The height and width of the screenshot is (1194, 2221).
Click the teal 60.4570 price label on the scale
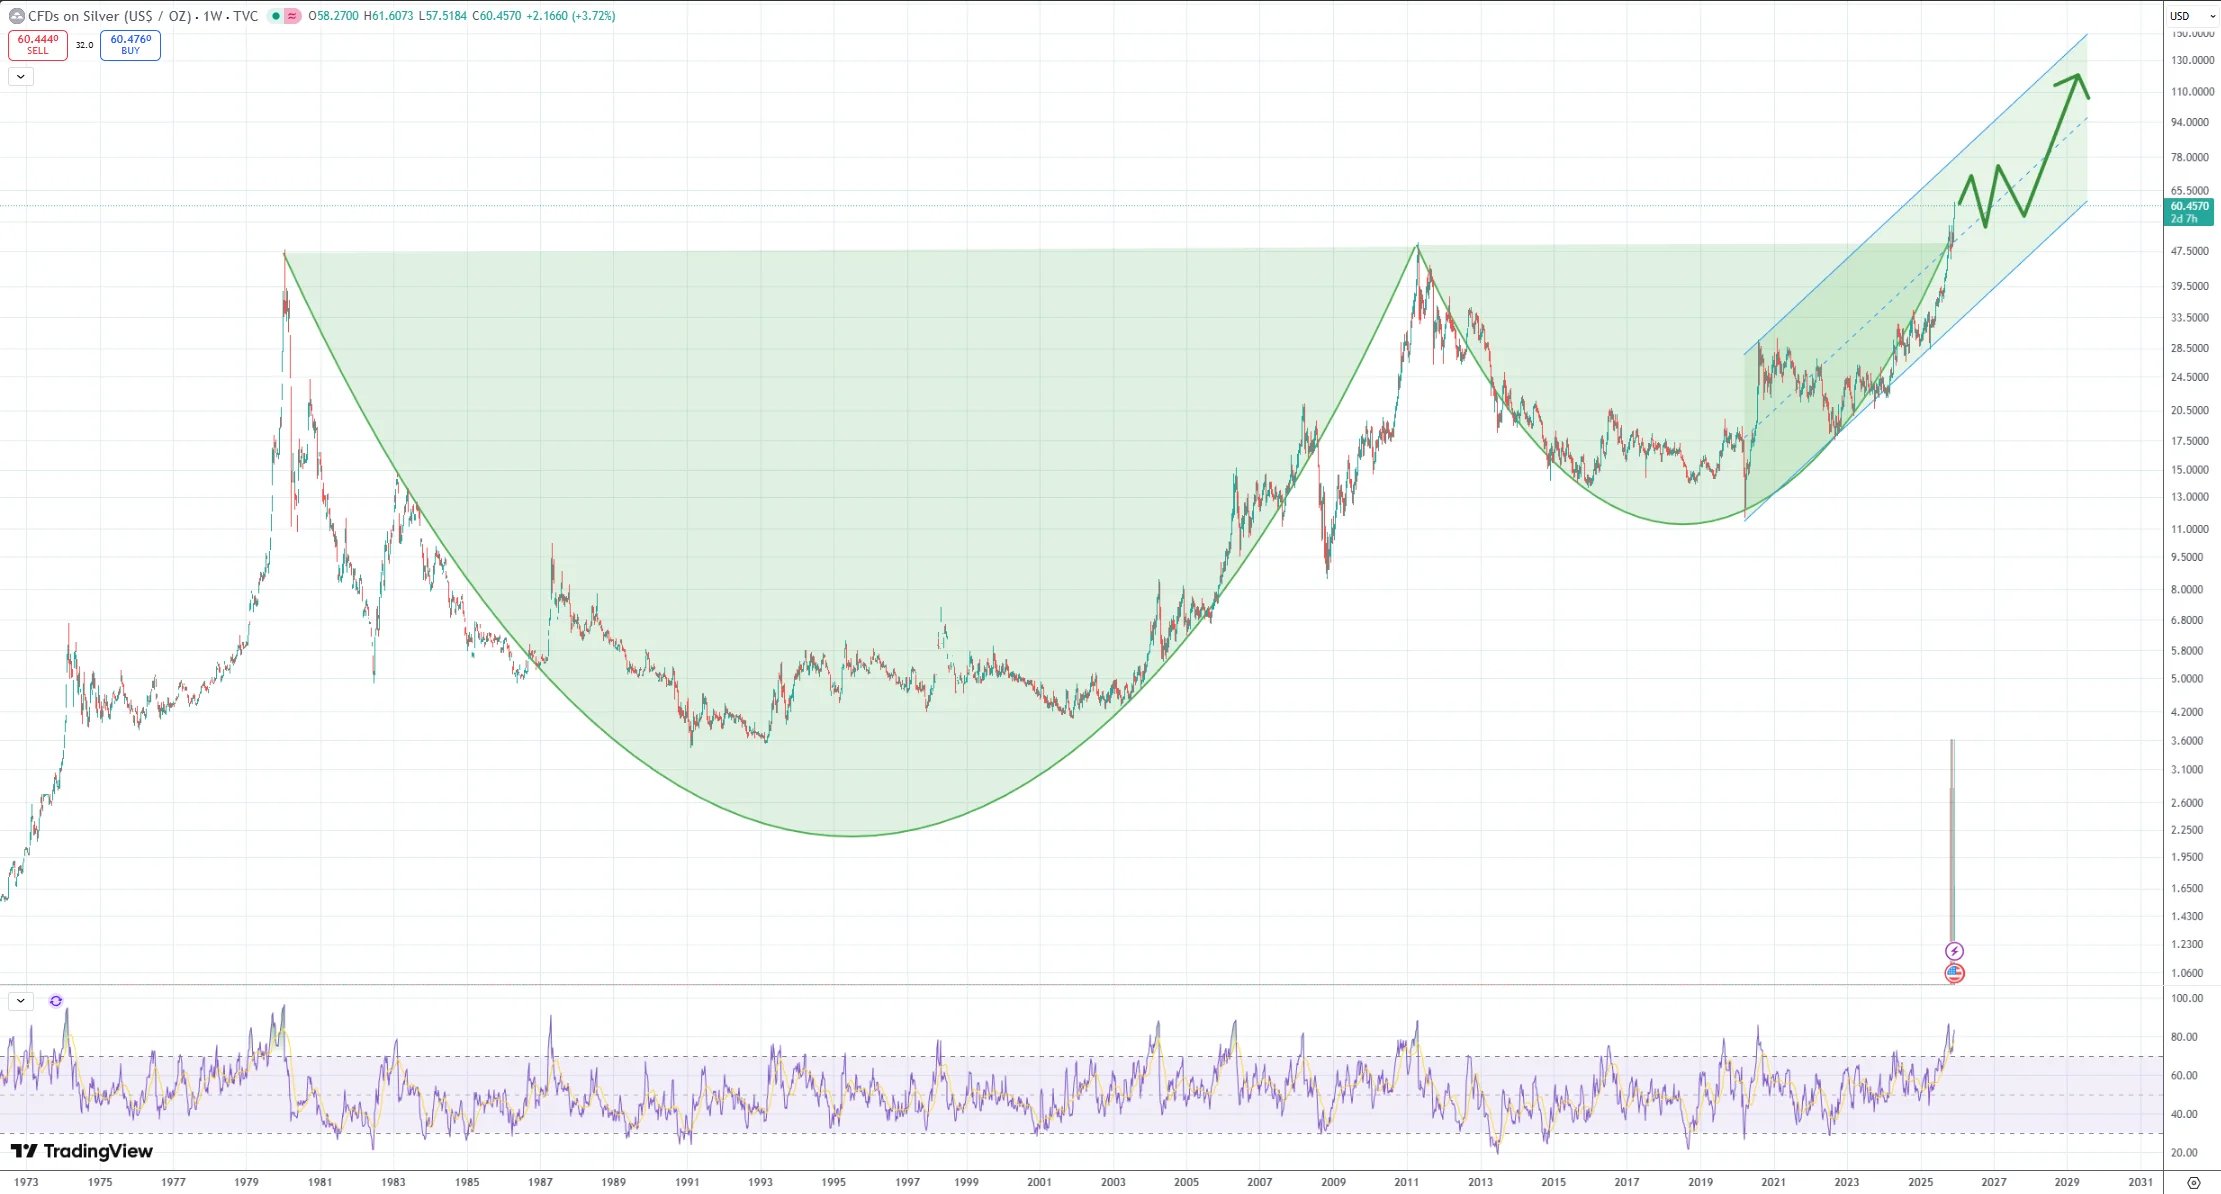[x=2190, y=207]
